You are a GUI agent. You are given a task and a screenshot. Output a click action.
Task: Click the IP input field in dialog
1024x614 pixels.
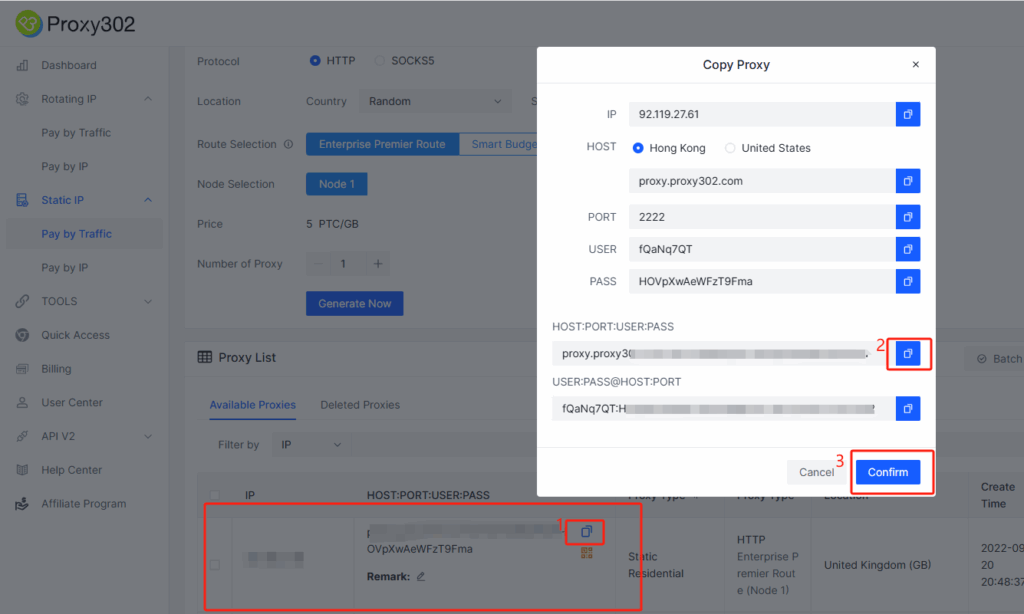762,114
